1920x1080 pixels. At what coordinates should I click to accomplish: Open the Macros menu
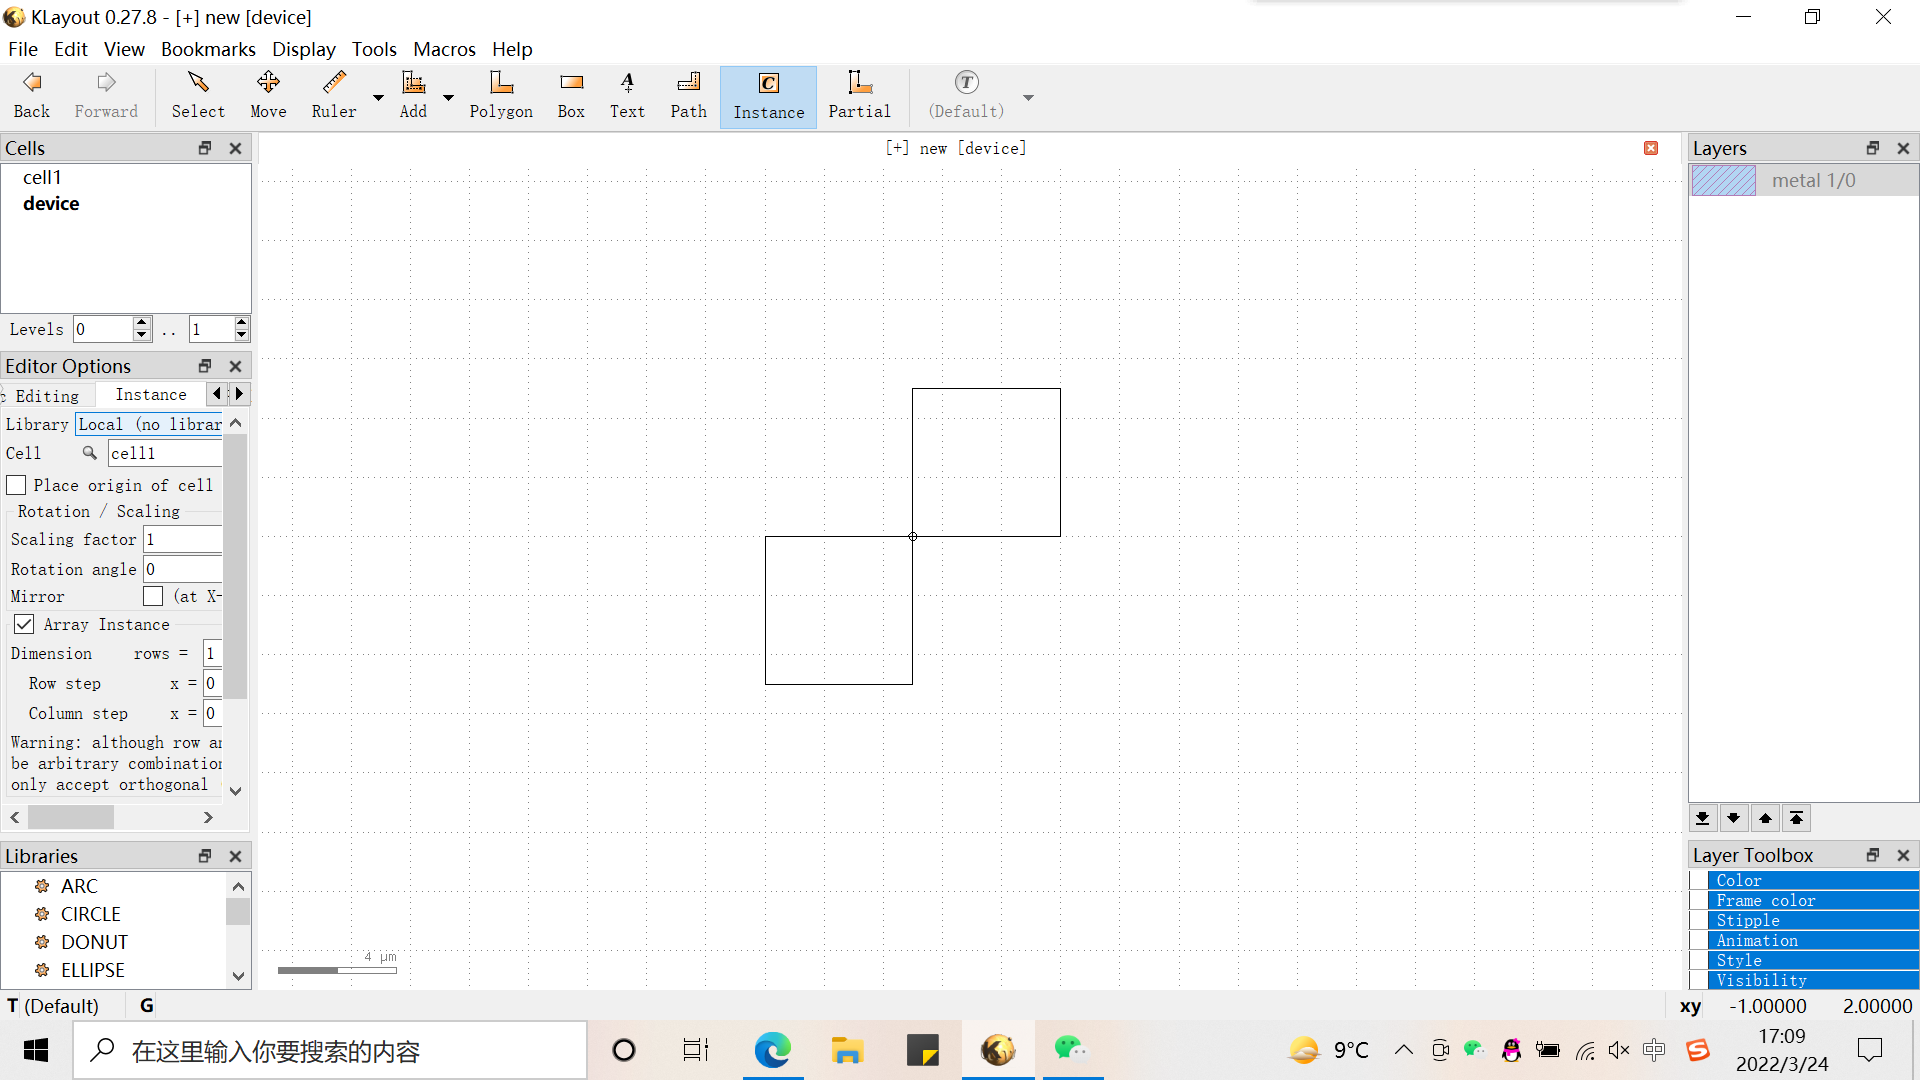pyautogui.click(x=444, y=49)
